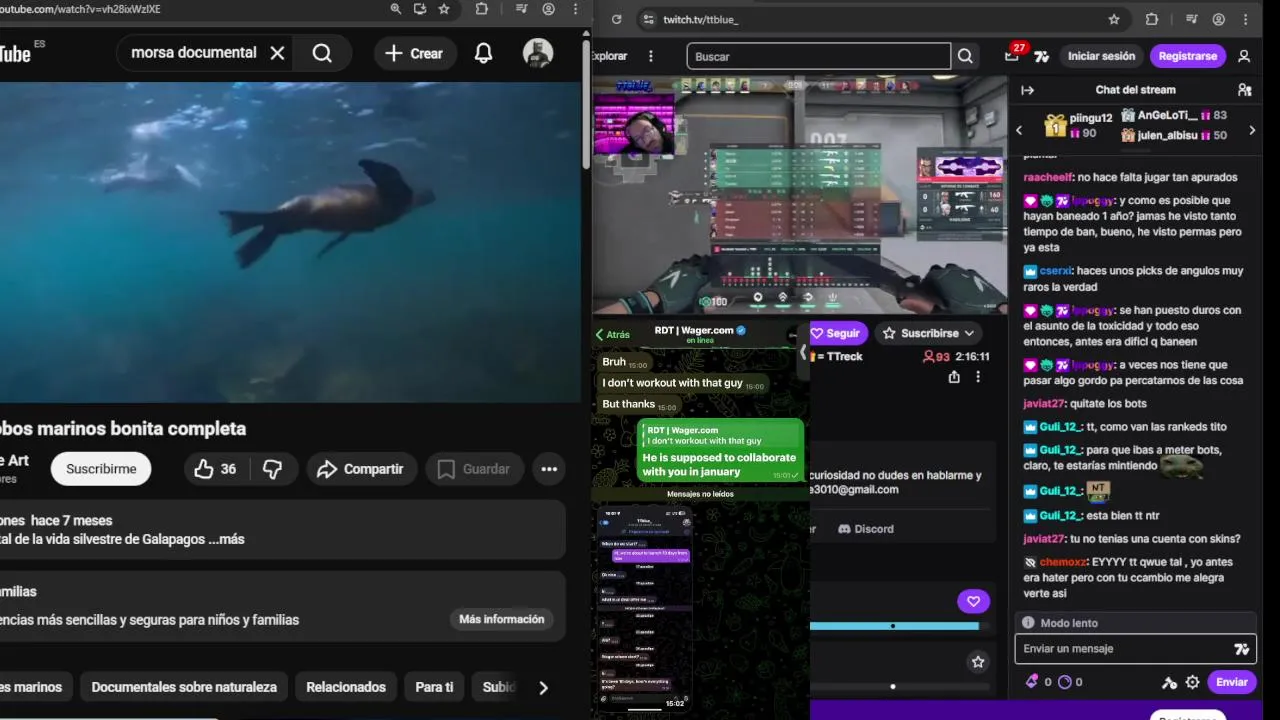Collapse the Twitch chat panel
1280x720 pixels.
(1027, 90)
